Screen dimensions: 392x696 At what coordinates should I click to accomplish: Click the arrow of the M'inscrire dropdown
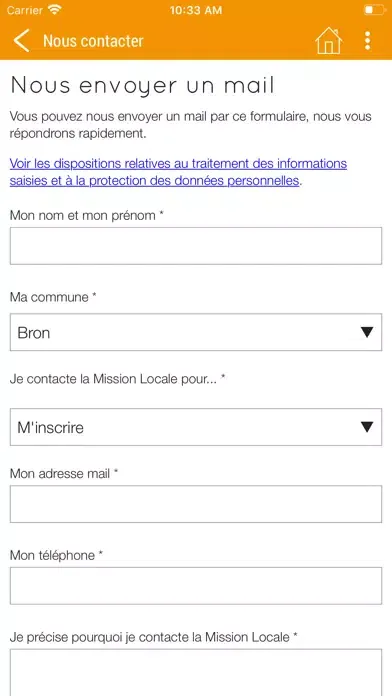[367, 427]
